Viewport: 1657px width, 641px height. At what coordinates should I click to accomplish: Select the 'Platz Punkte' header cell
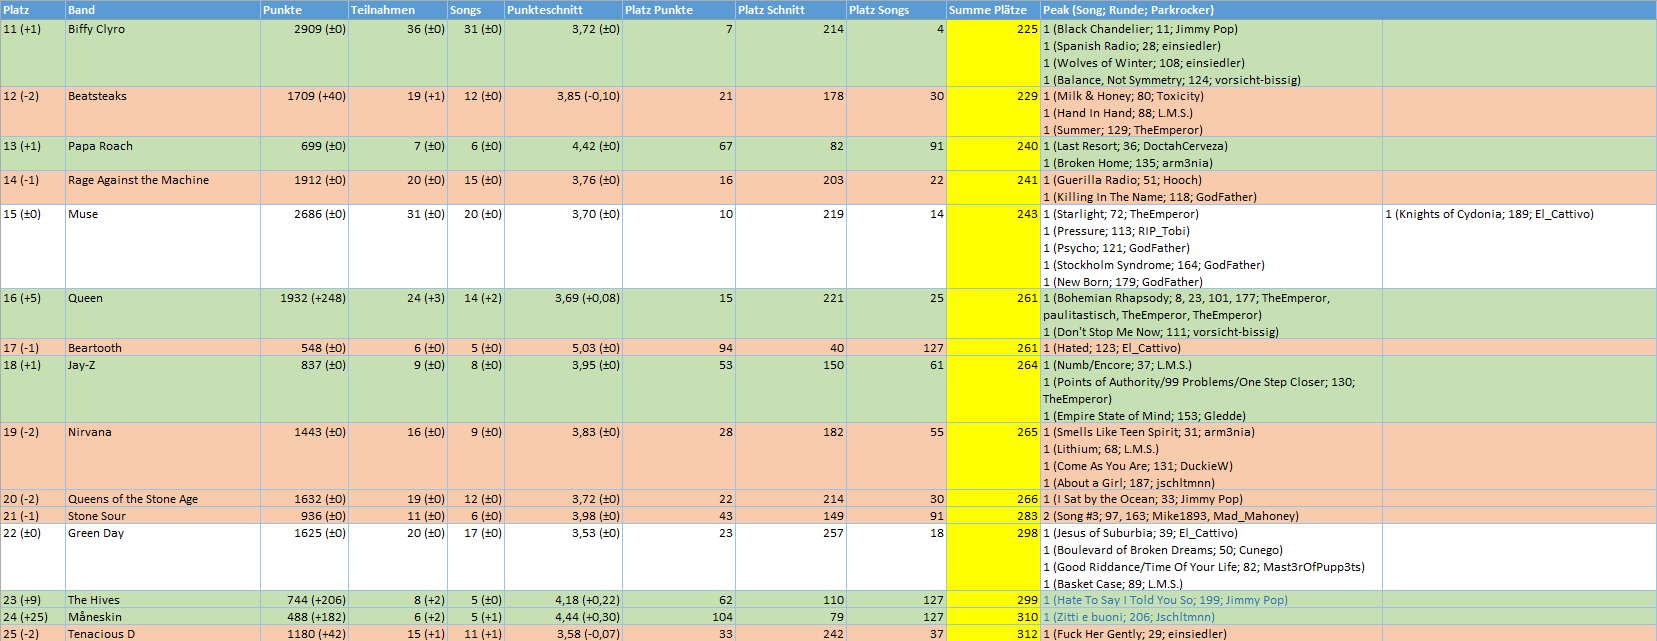click(x=679, y=10)
